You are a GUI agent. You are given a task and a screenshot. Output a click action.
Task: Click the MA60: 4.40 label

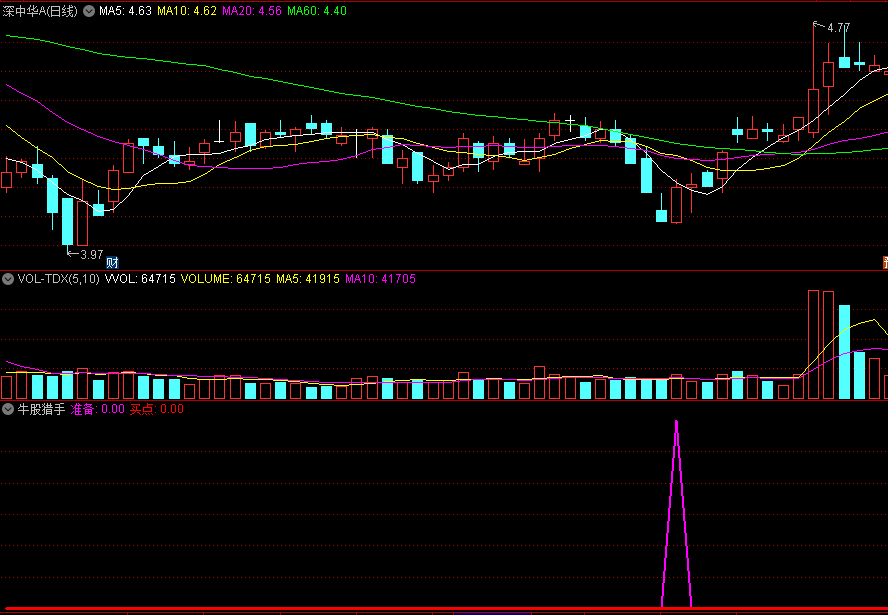click(x=317, y=11)
